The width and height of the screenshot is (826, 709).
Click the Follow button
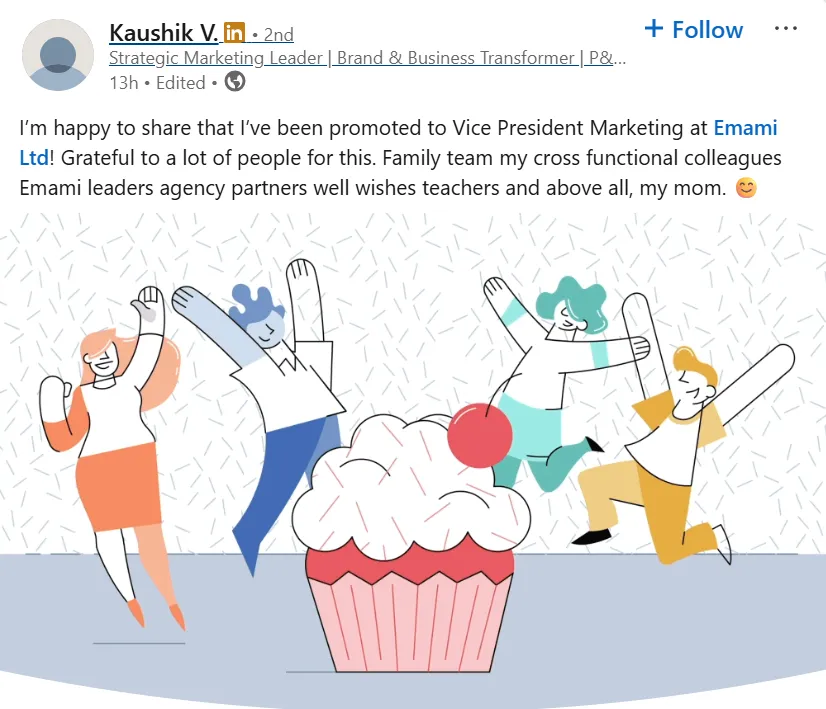[x=694, y=29]
